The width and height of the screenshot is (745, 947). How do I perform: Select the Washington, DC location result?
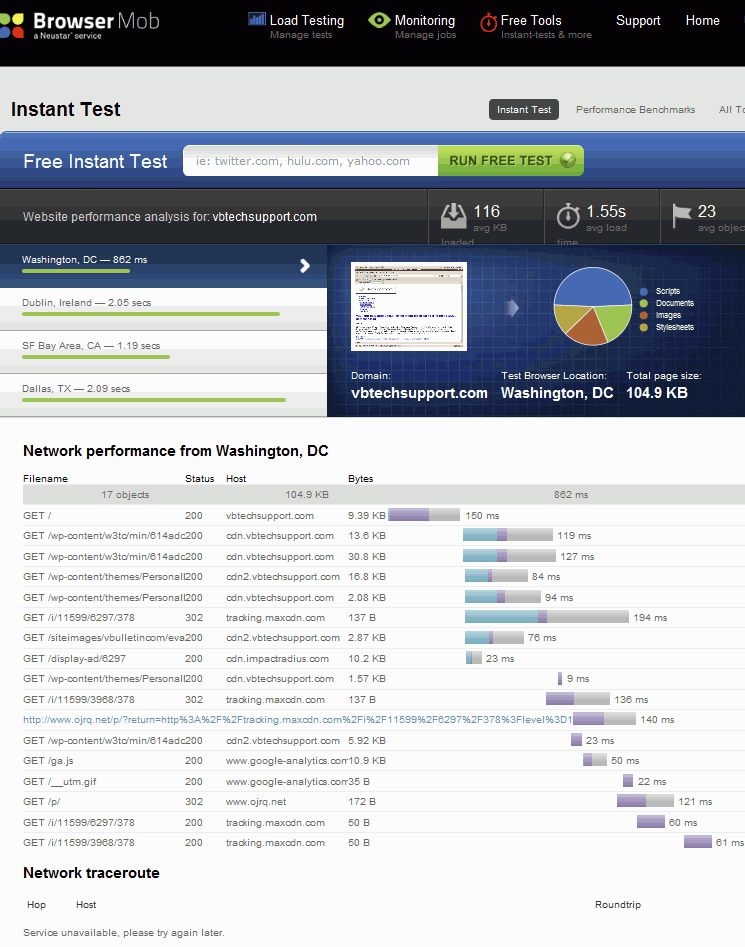163,266
